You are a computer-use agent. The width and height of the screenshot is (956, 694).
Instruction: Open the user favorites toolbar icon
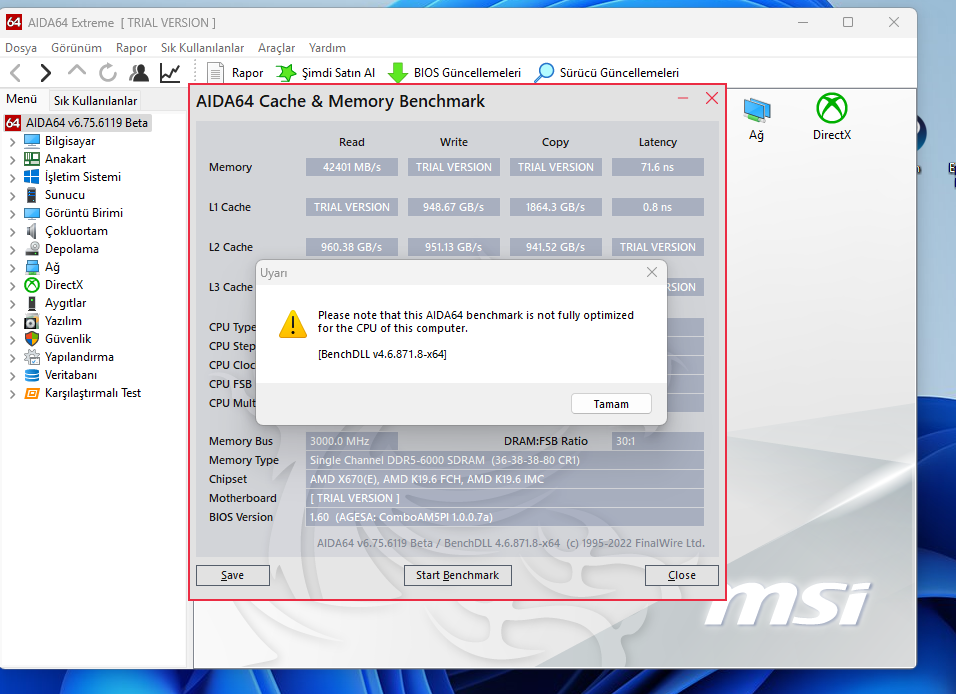point(139,73)
